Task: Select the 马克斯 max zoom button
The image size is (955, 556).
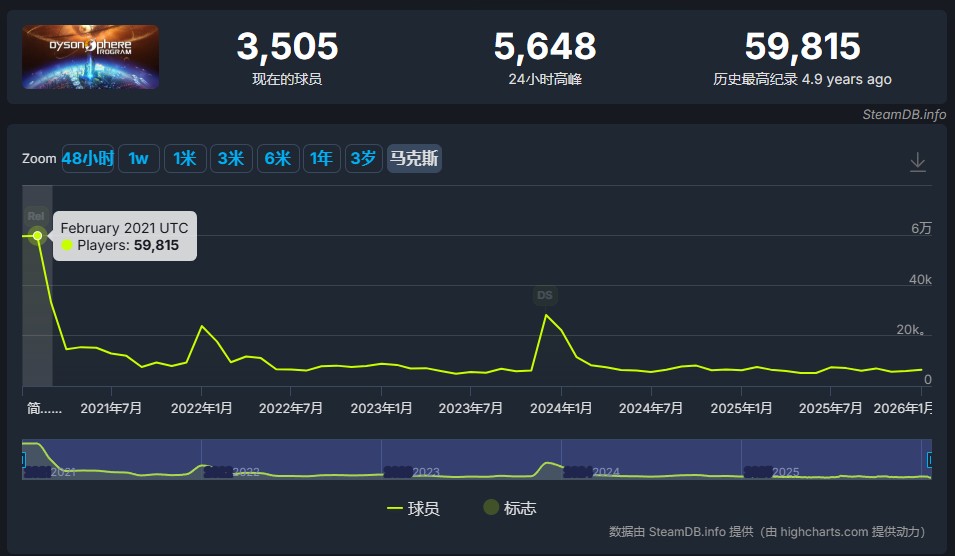Action: 414,158
